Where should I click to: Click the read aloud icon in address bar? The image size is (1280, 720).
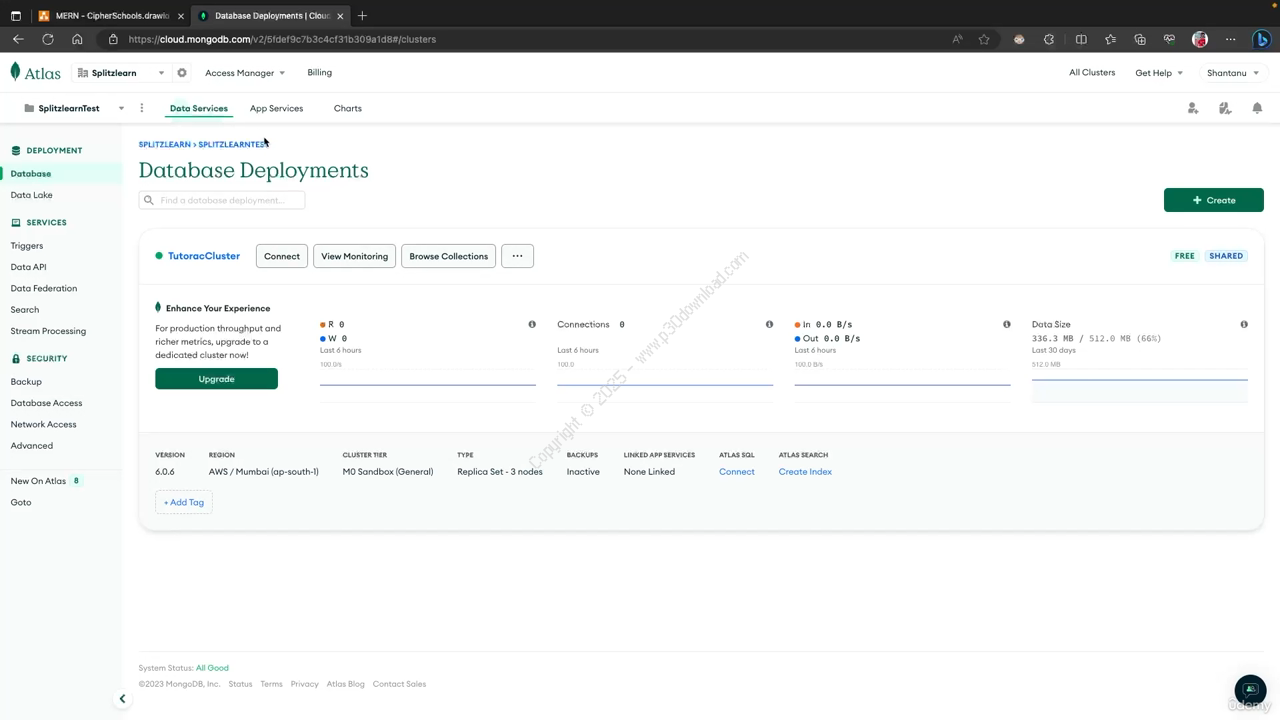pyautogui.click(x=957, y=39)
